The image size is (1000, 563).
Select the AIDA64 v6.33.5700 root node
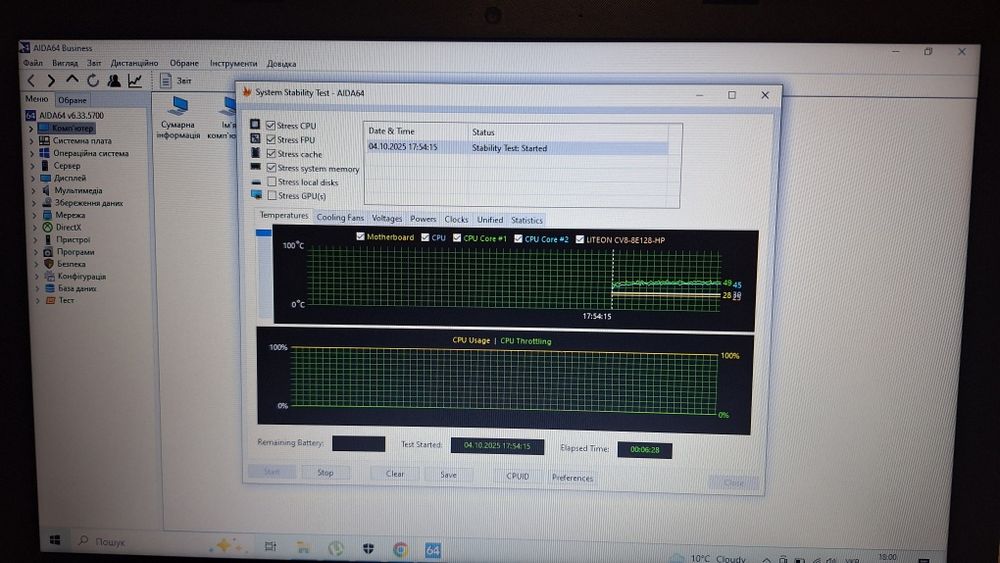[x=71, y=115]
